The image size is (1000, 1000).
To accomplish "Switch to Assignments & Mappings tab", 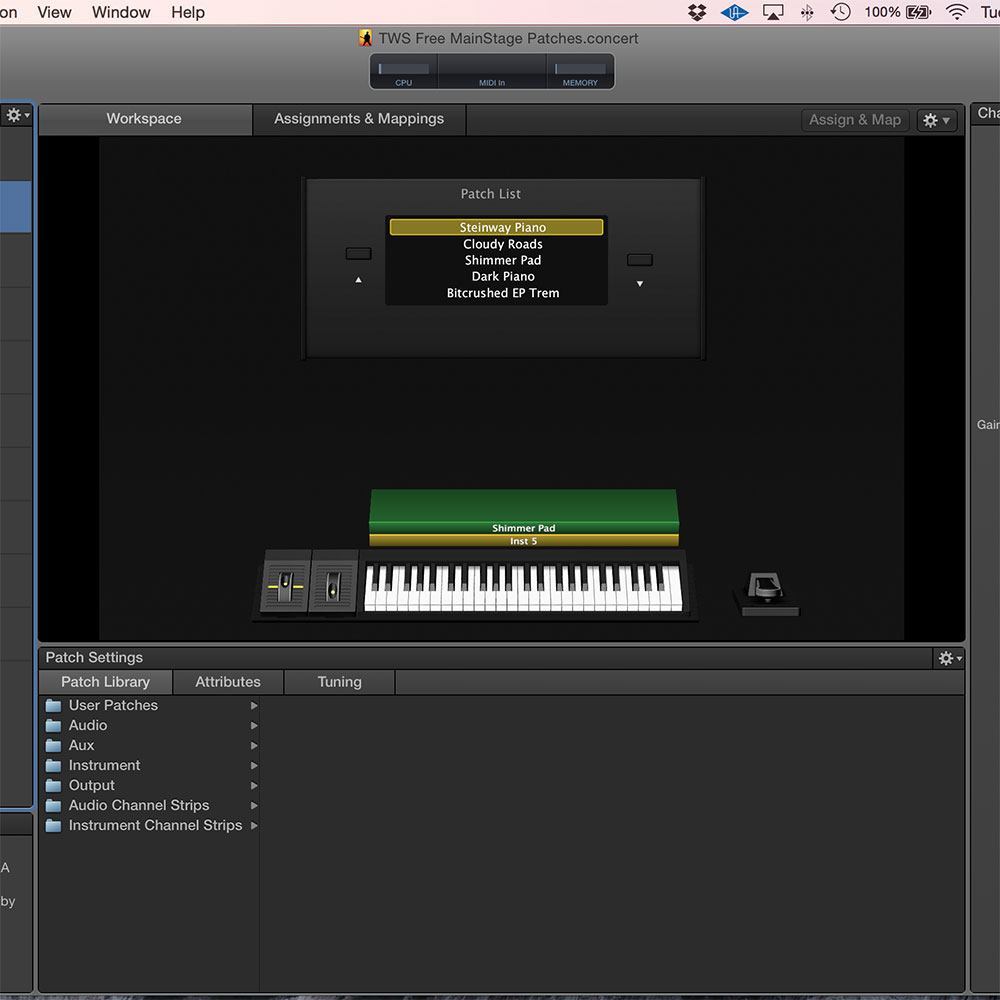I will click(359, 119).
